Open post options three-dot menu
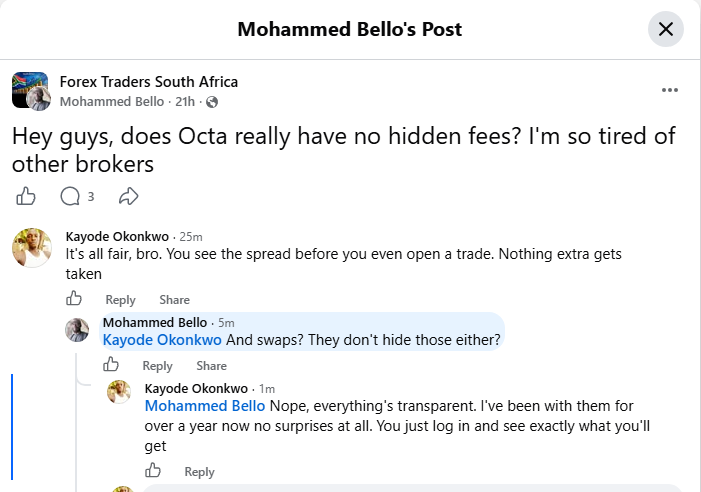This screenshot has height=492, width=701. point(670,90)
